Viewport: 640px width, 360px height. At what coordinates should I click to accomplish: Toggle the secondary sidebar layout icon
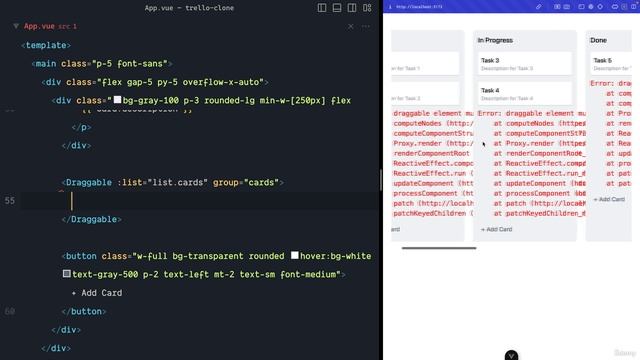352,8
